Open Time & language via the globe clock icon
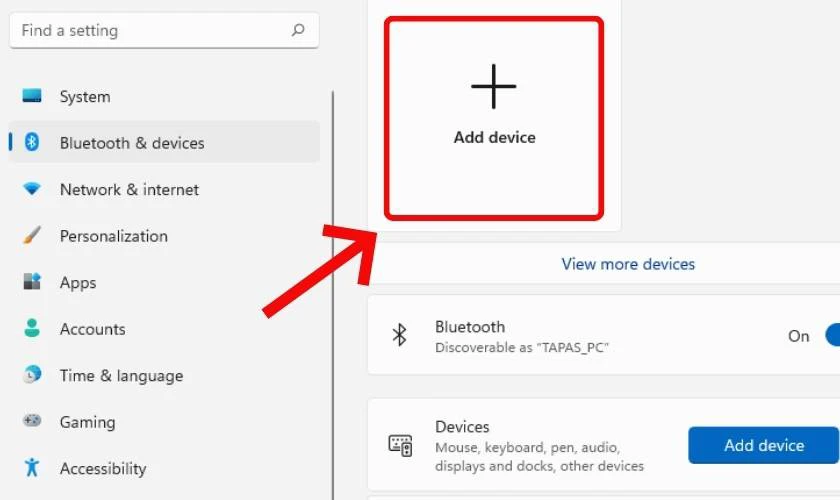The height and width of the screenshot is (500, 840). pyautogui.click(x=32, y=376)
